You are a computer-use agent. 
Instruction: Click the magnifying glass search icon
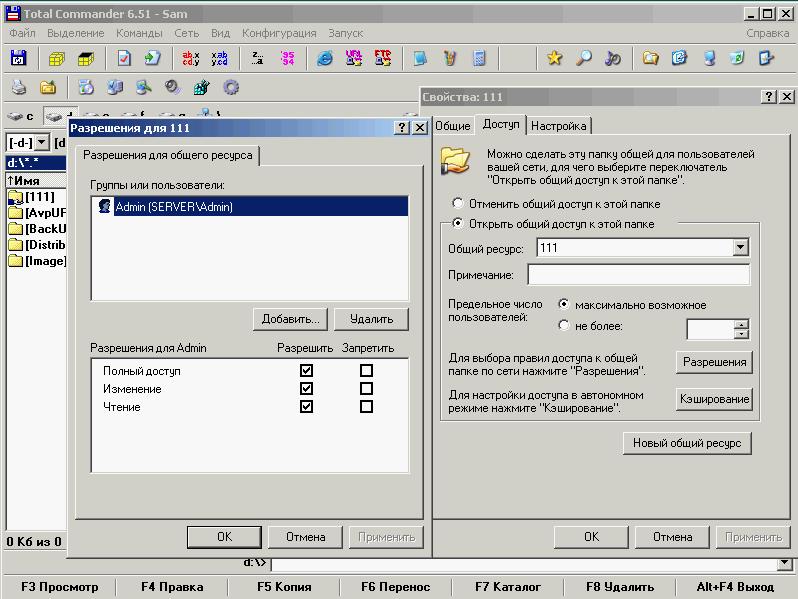583,59
